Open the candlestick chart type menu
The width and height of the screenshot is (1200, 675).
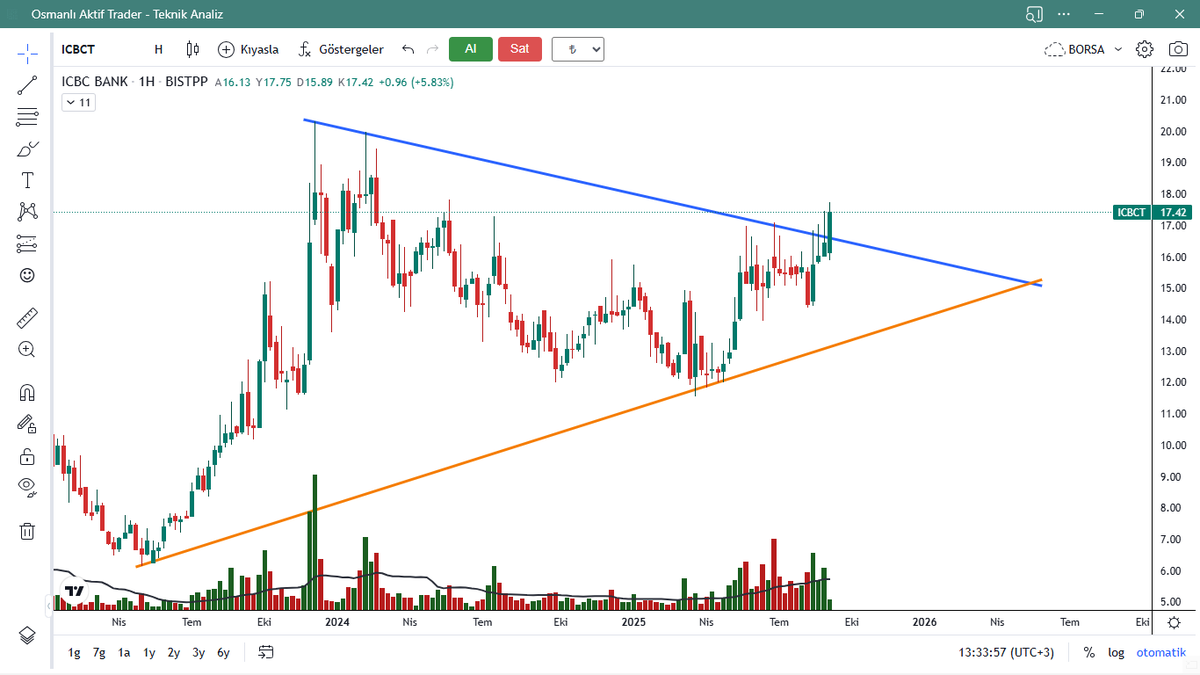193,49
